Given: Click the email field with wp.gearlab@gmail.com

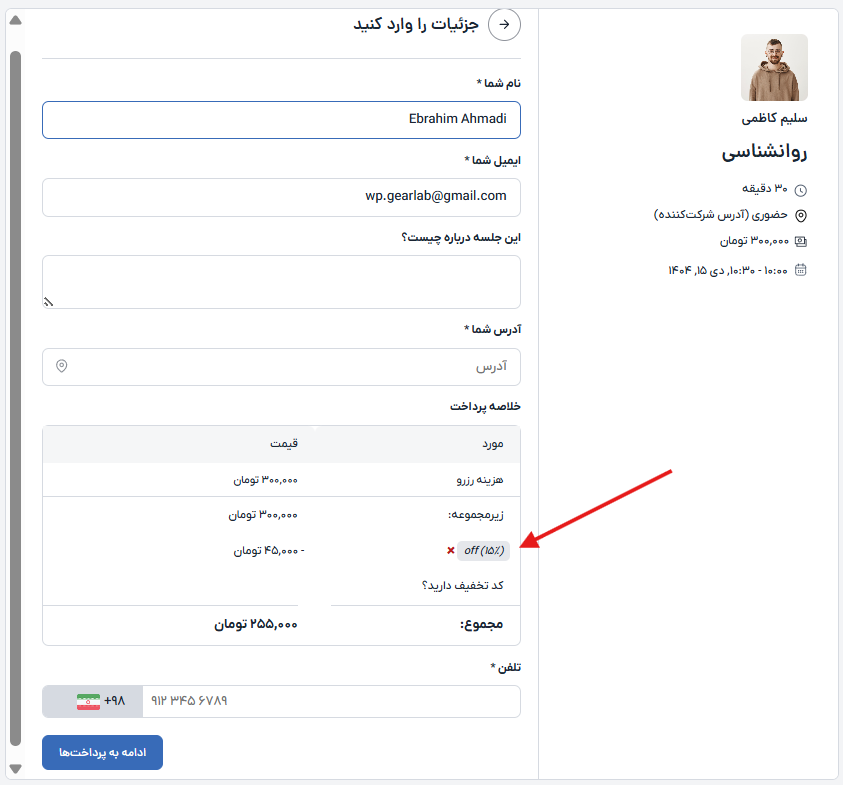Looking at the screenshot, I should click(281, 197).
